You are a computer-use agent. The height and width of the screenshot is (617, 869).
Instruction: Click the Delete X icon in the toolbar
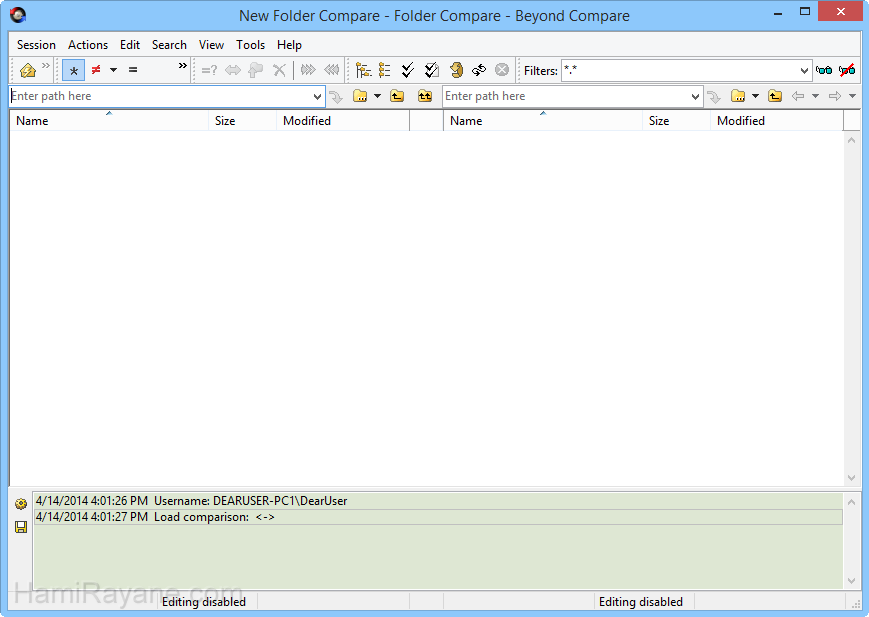click(x=279, y=70)
